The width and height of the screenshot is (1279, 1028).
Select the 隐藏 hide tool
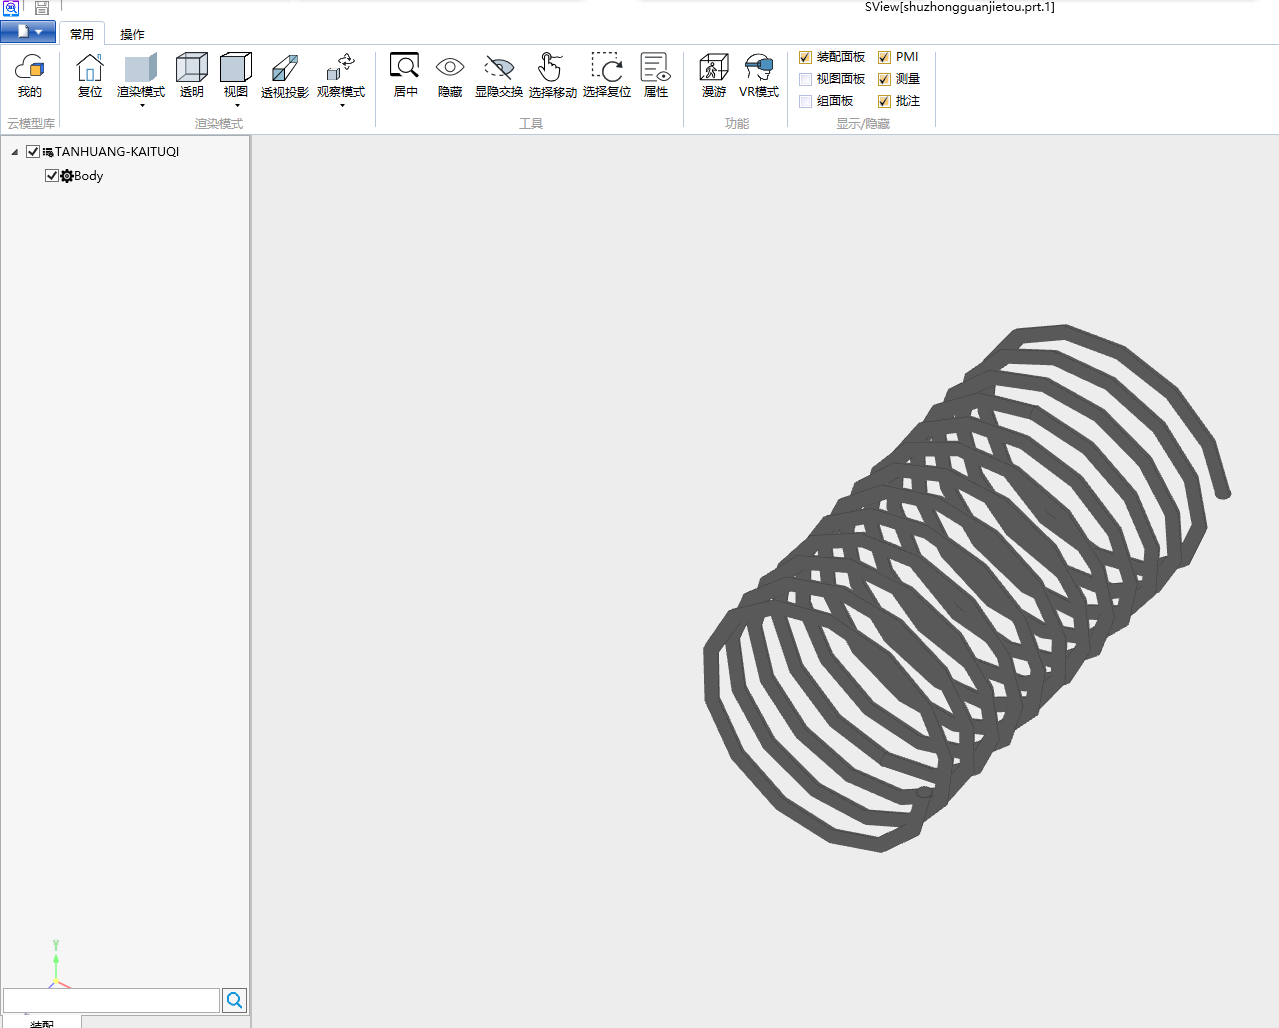[x=450, y=76]
